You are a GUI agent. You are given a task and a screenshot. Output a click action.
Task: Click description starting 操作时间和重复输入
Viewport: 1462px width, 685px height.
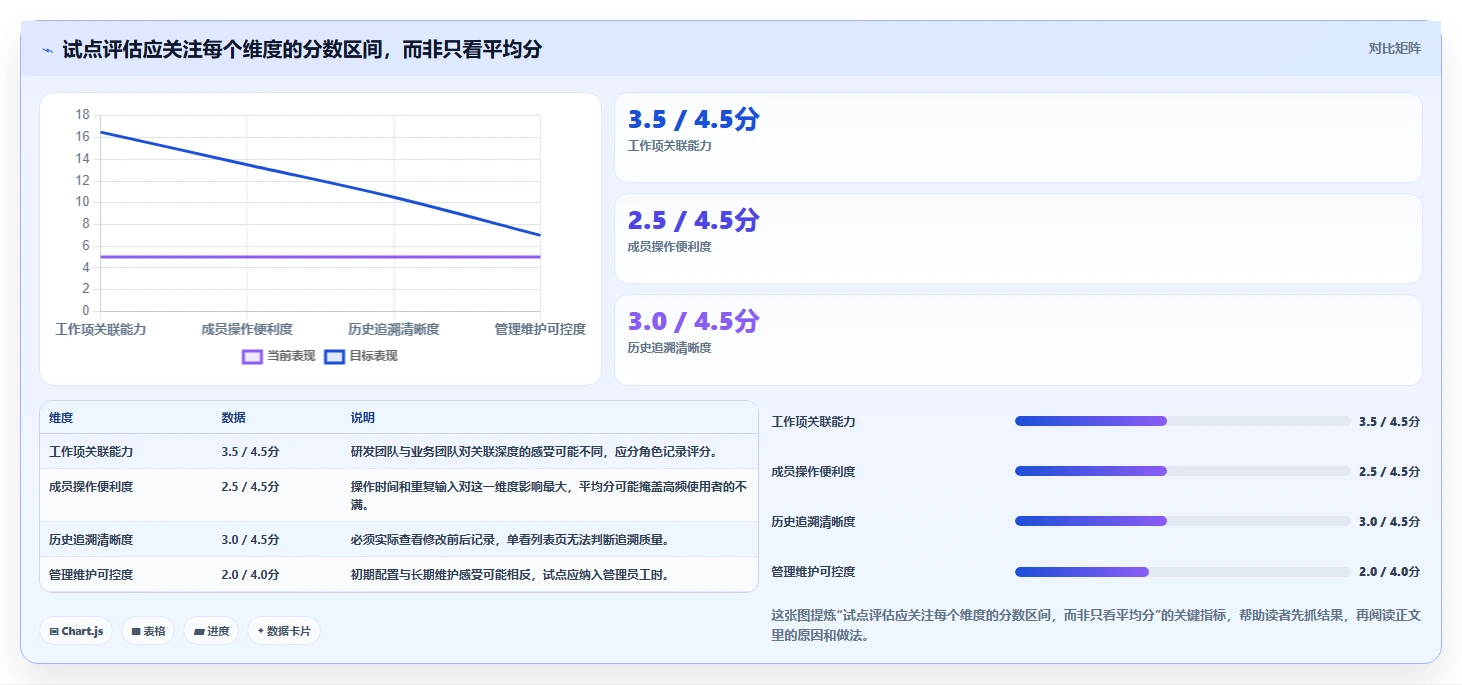point(548,495)
